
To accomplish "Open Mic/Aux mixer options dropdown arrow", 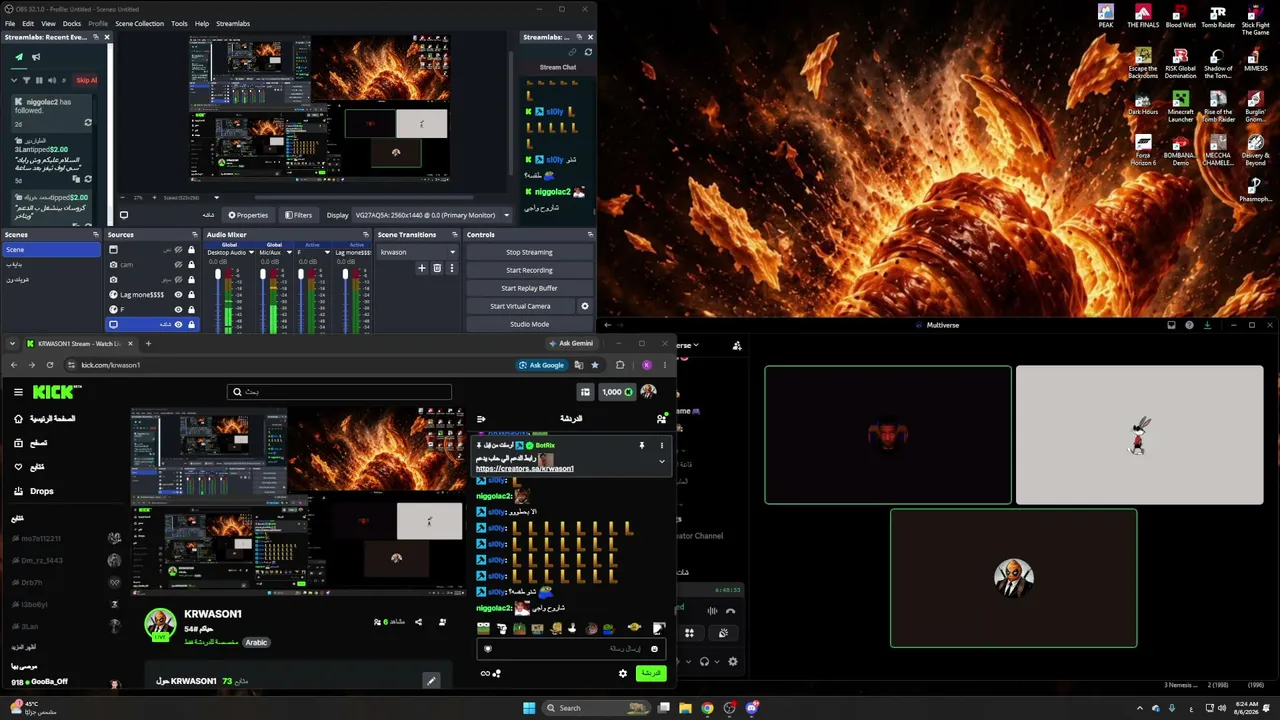I will (x=289, y=252).
